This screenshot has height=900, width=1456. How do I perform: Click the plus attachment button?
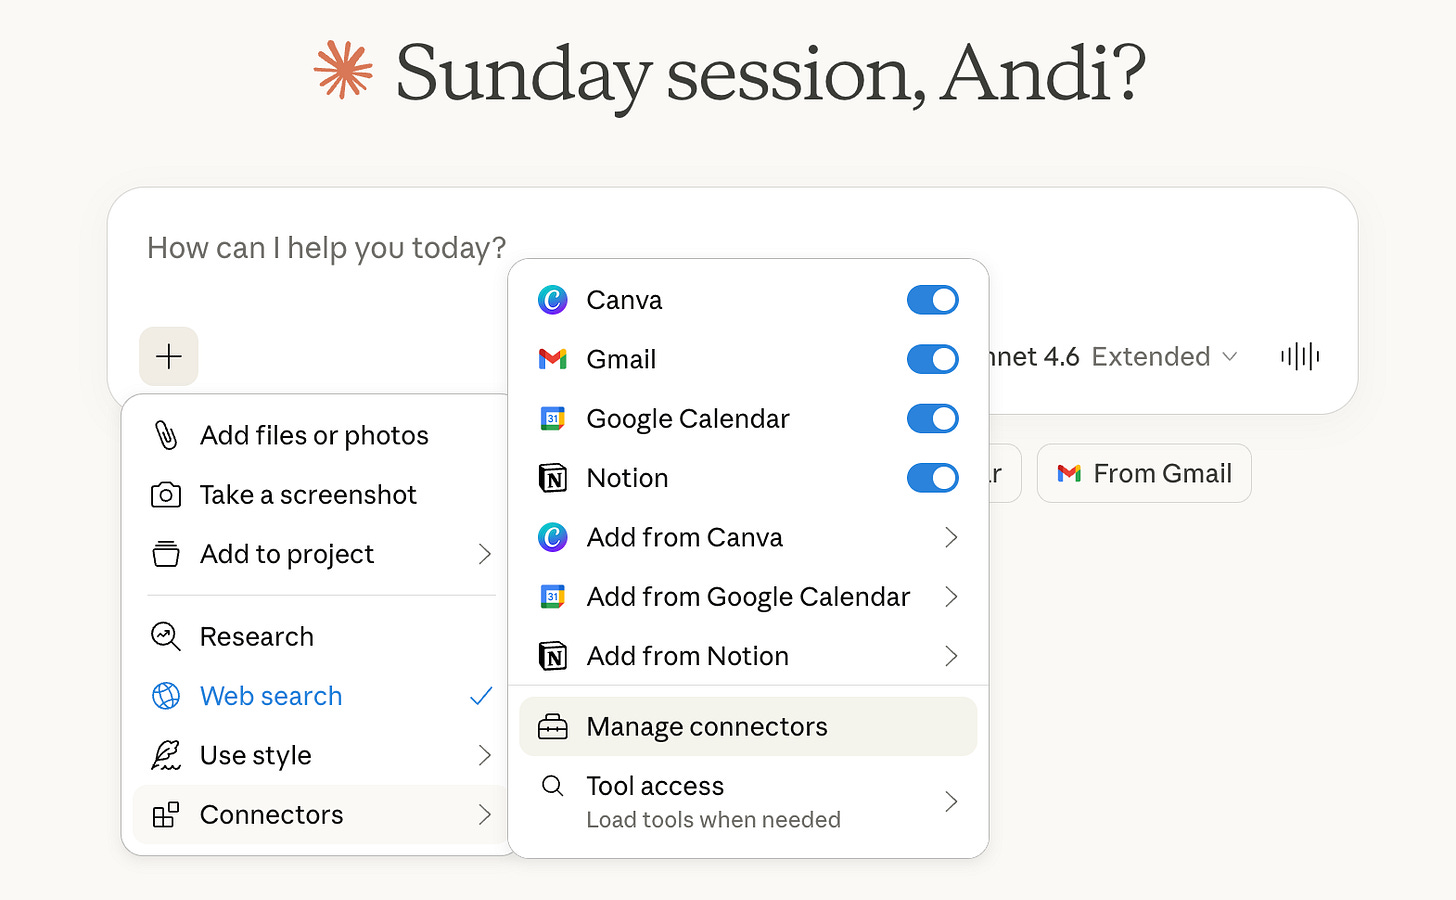tap(169, 356)
